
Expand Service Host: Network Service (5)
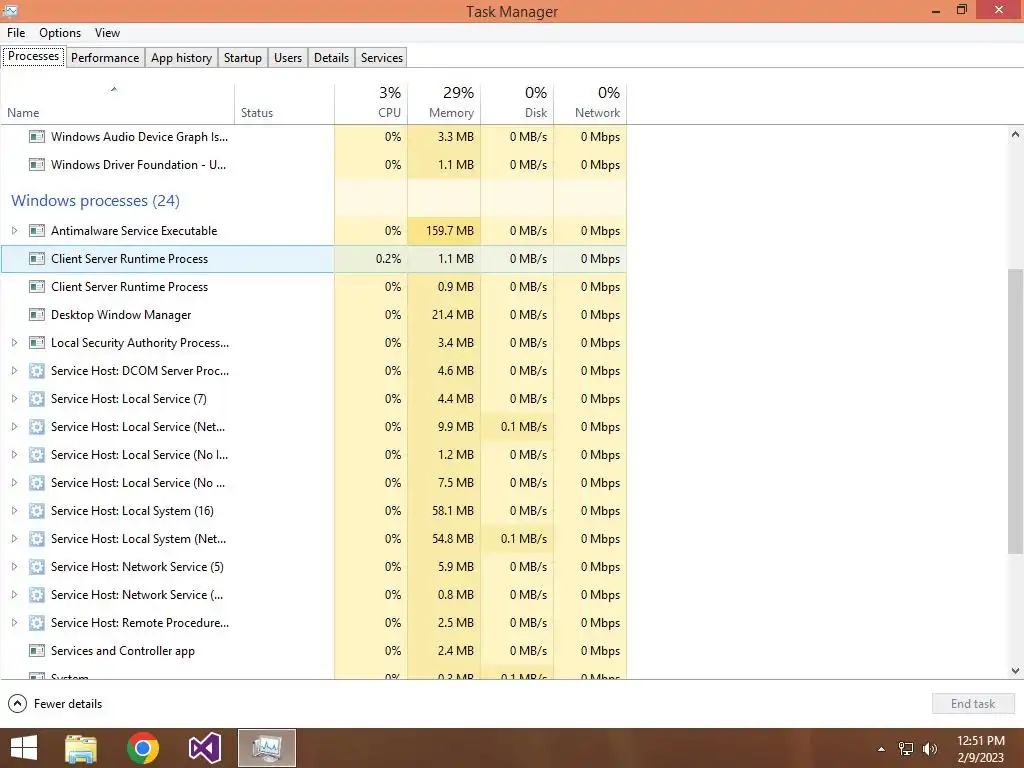(x=14, y=567)
